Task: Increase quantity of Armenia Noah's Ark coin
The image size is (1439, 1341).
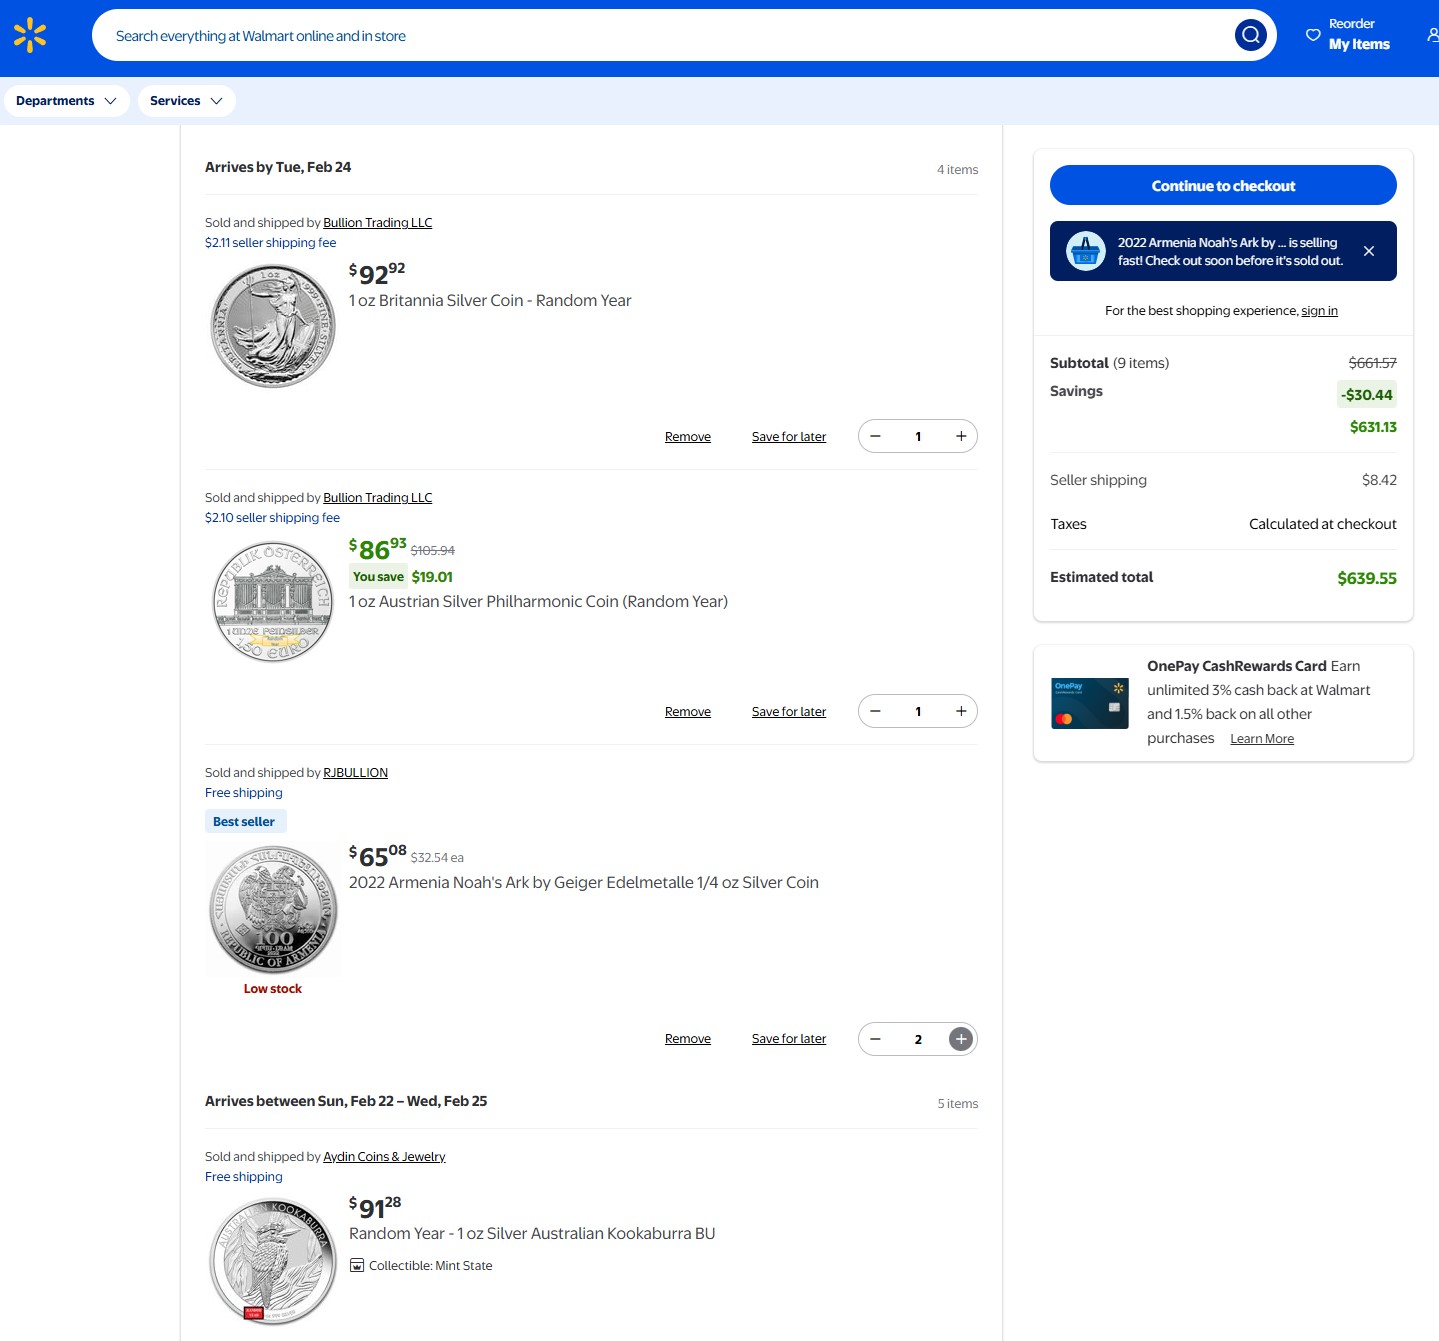Action: coord(961,1039)
